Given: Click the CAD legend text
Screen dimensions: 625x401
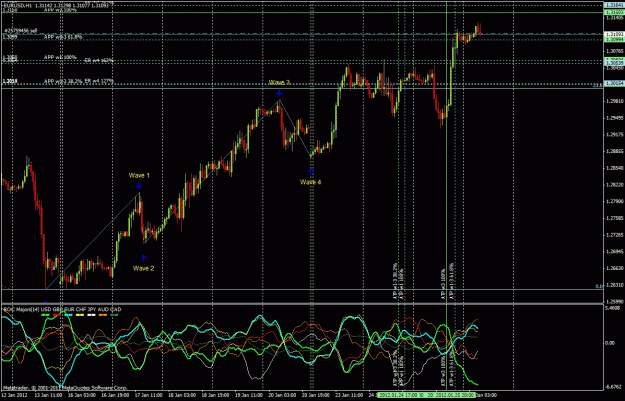Looking at the screenshot, I should coord(116,309).
